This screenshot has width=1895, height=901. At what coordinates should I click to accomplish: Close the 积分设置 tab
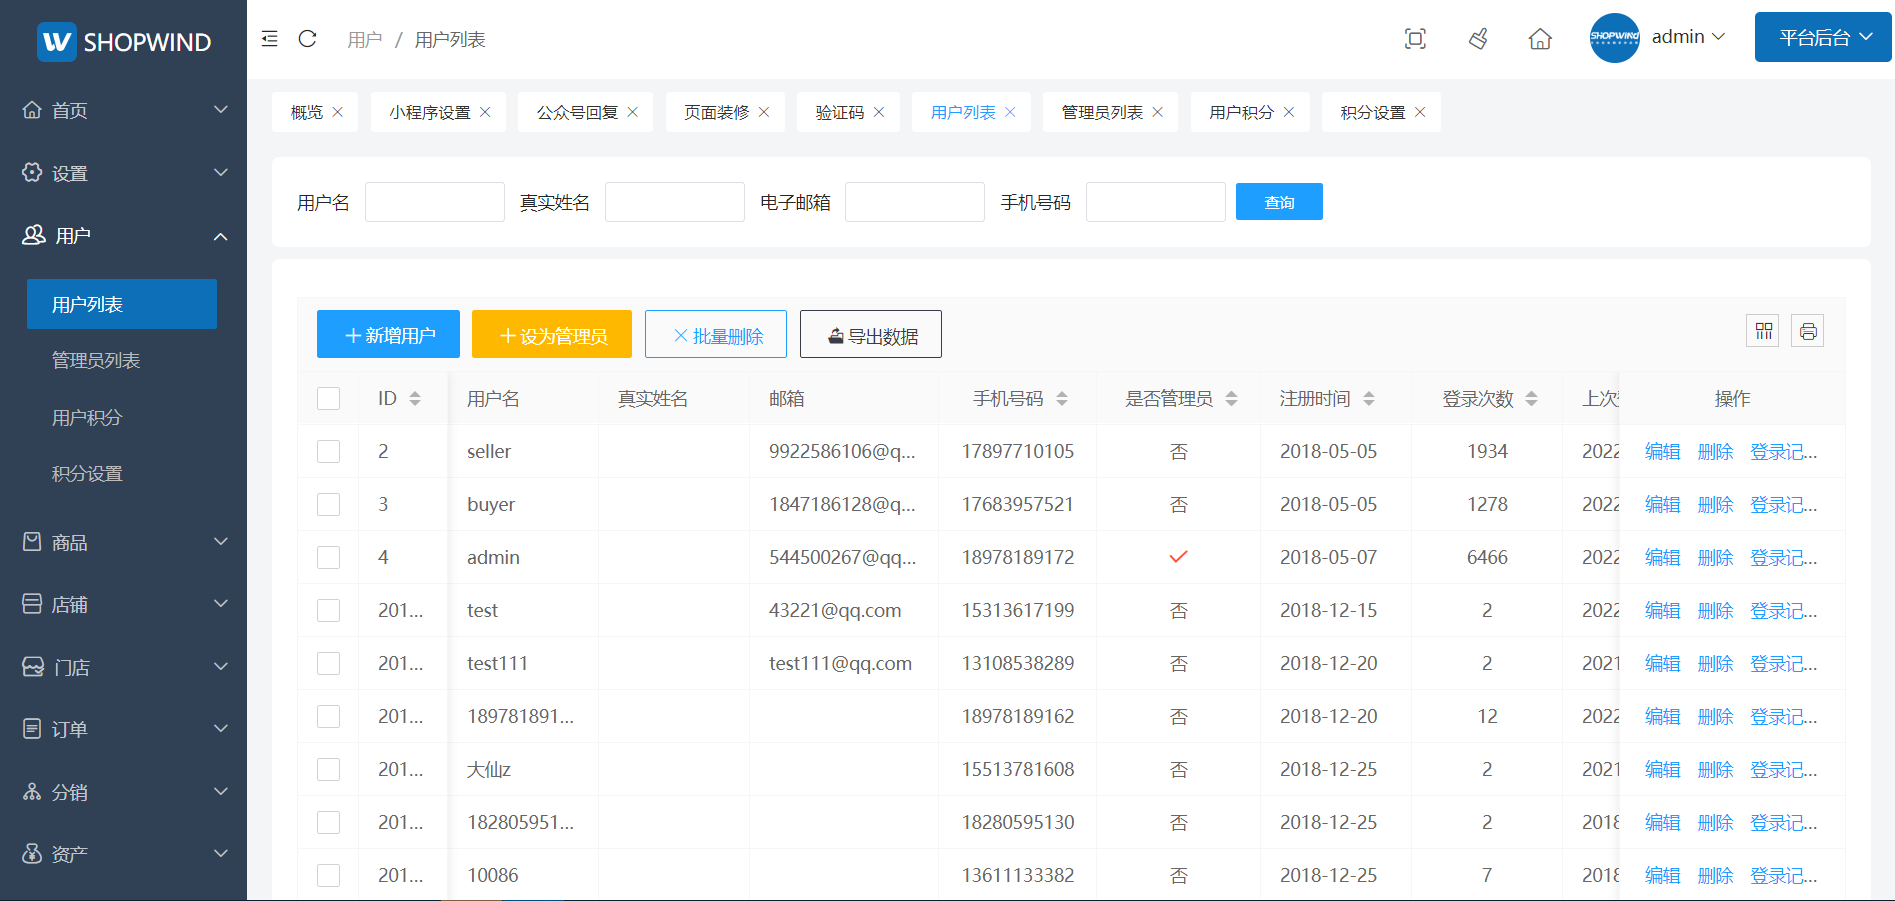[x=1420, y=112]
